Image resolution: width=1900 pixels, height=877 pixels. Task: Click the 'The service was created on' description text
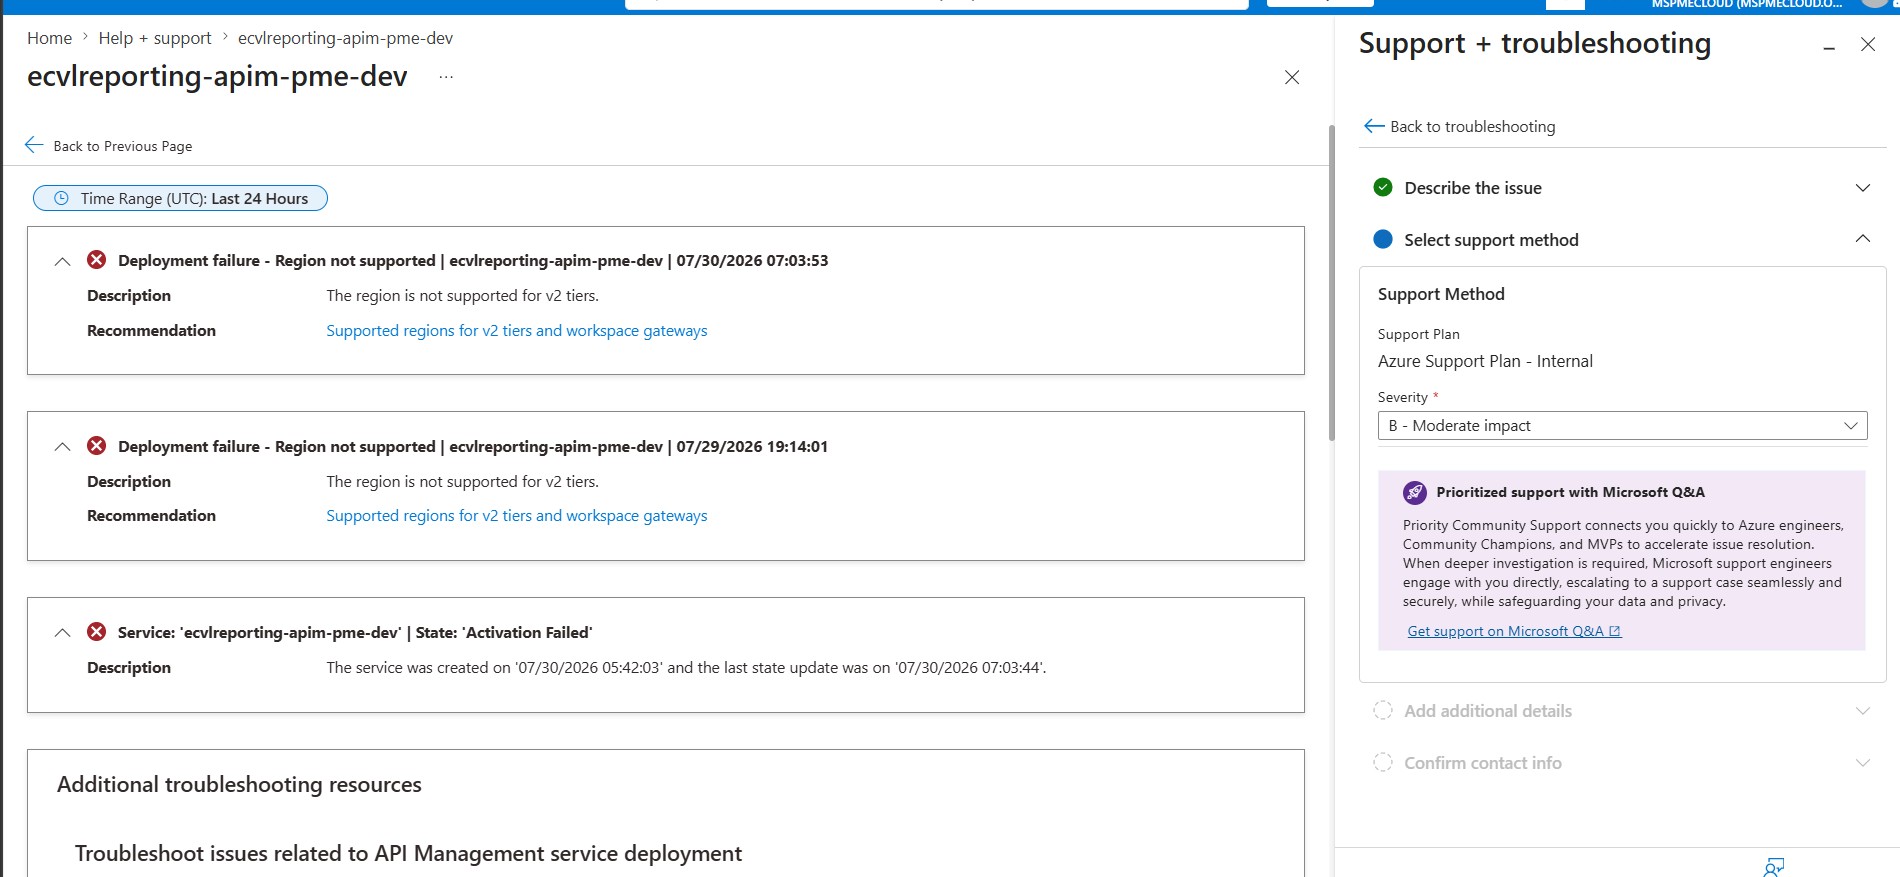tap(686, 667)
